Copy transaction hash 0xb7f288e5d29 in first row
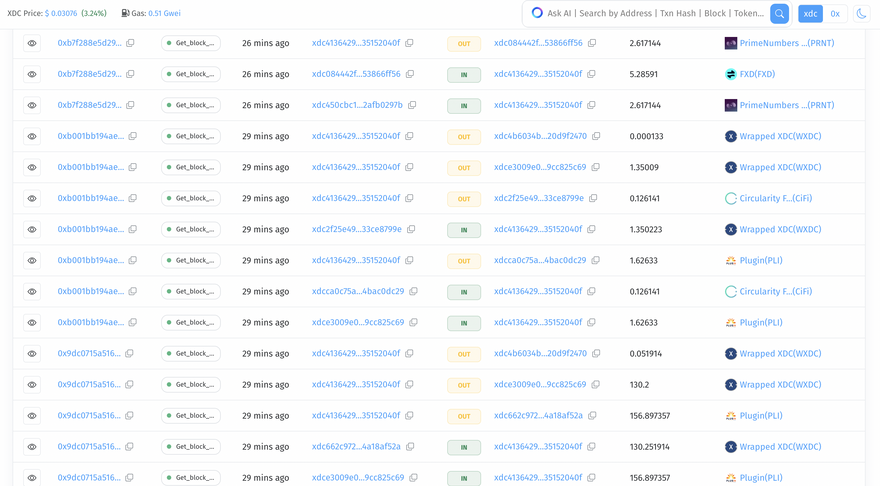This screenshot has height=486, width=880. coord(130,44)
